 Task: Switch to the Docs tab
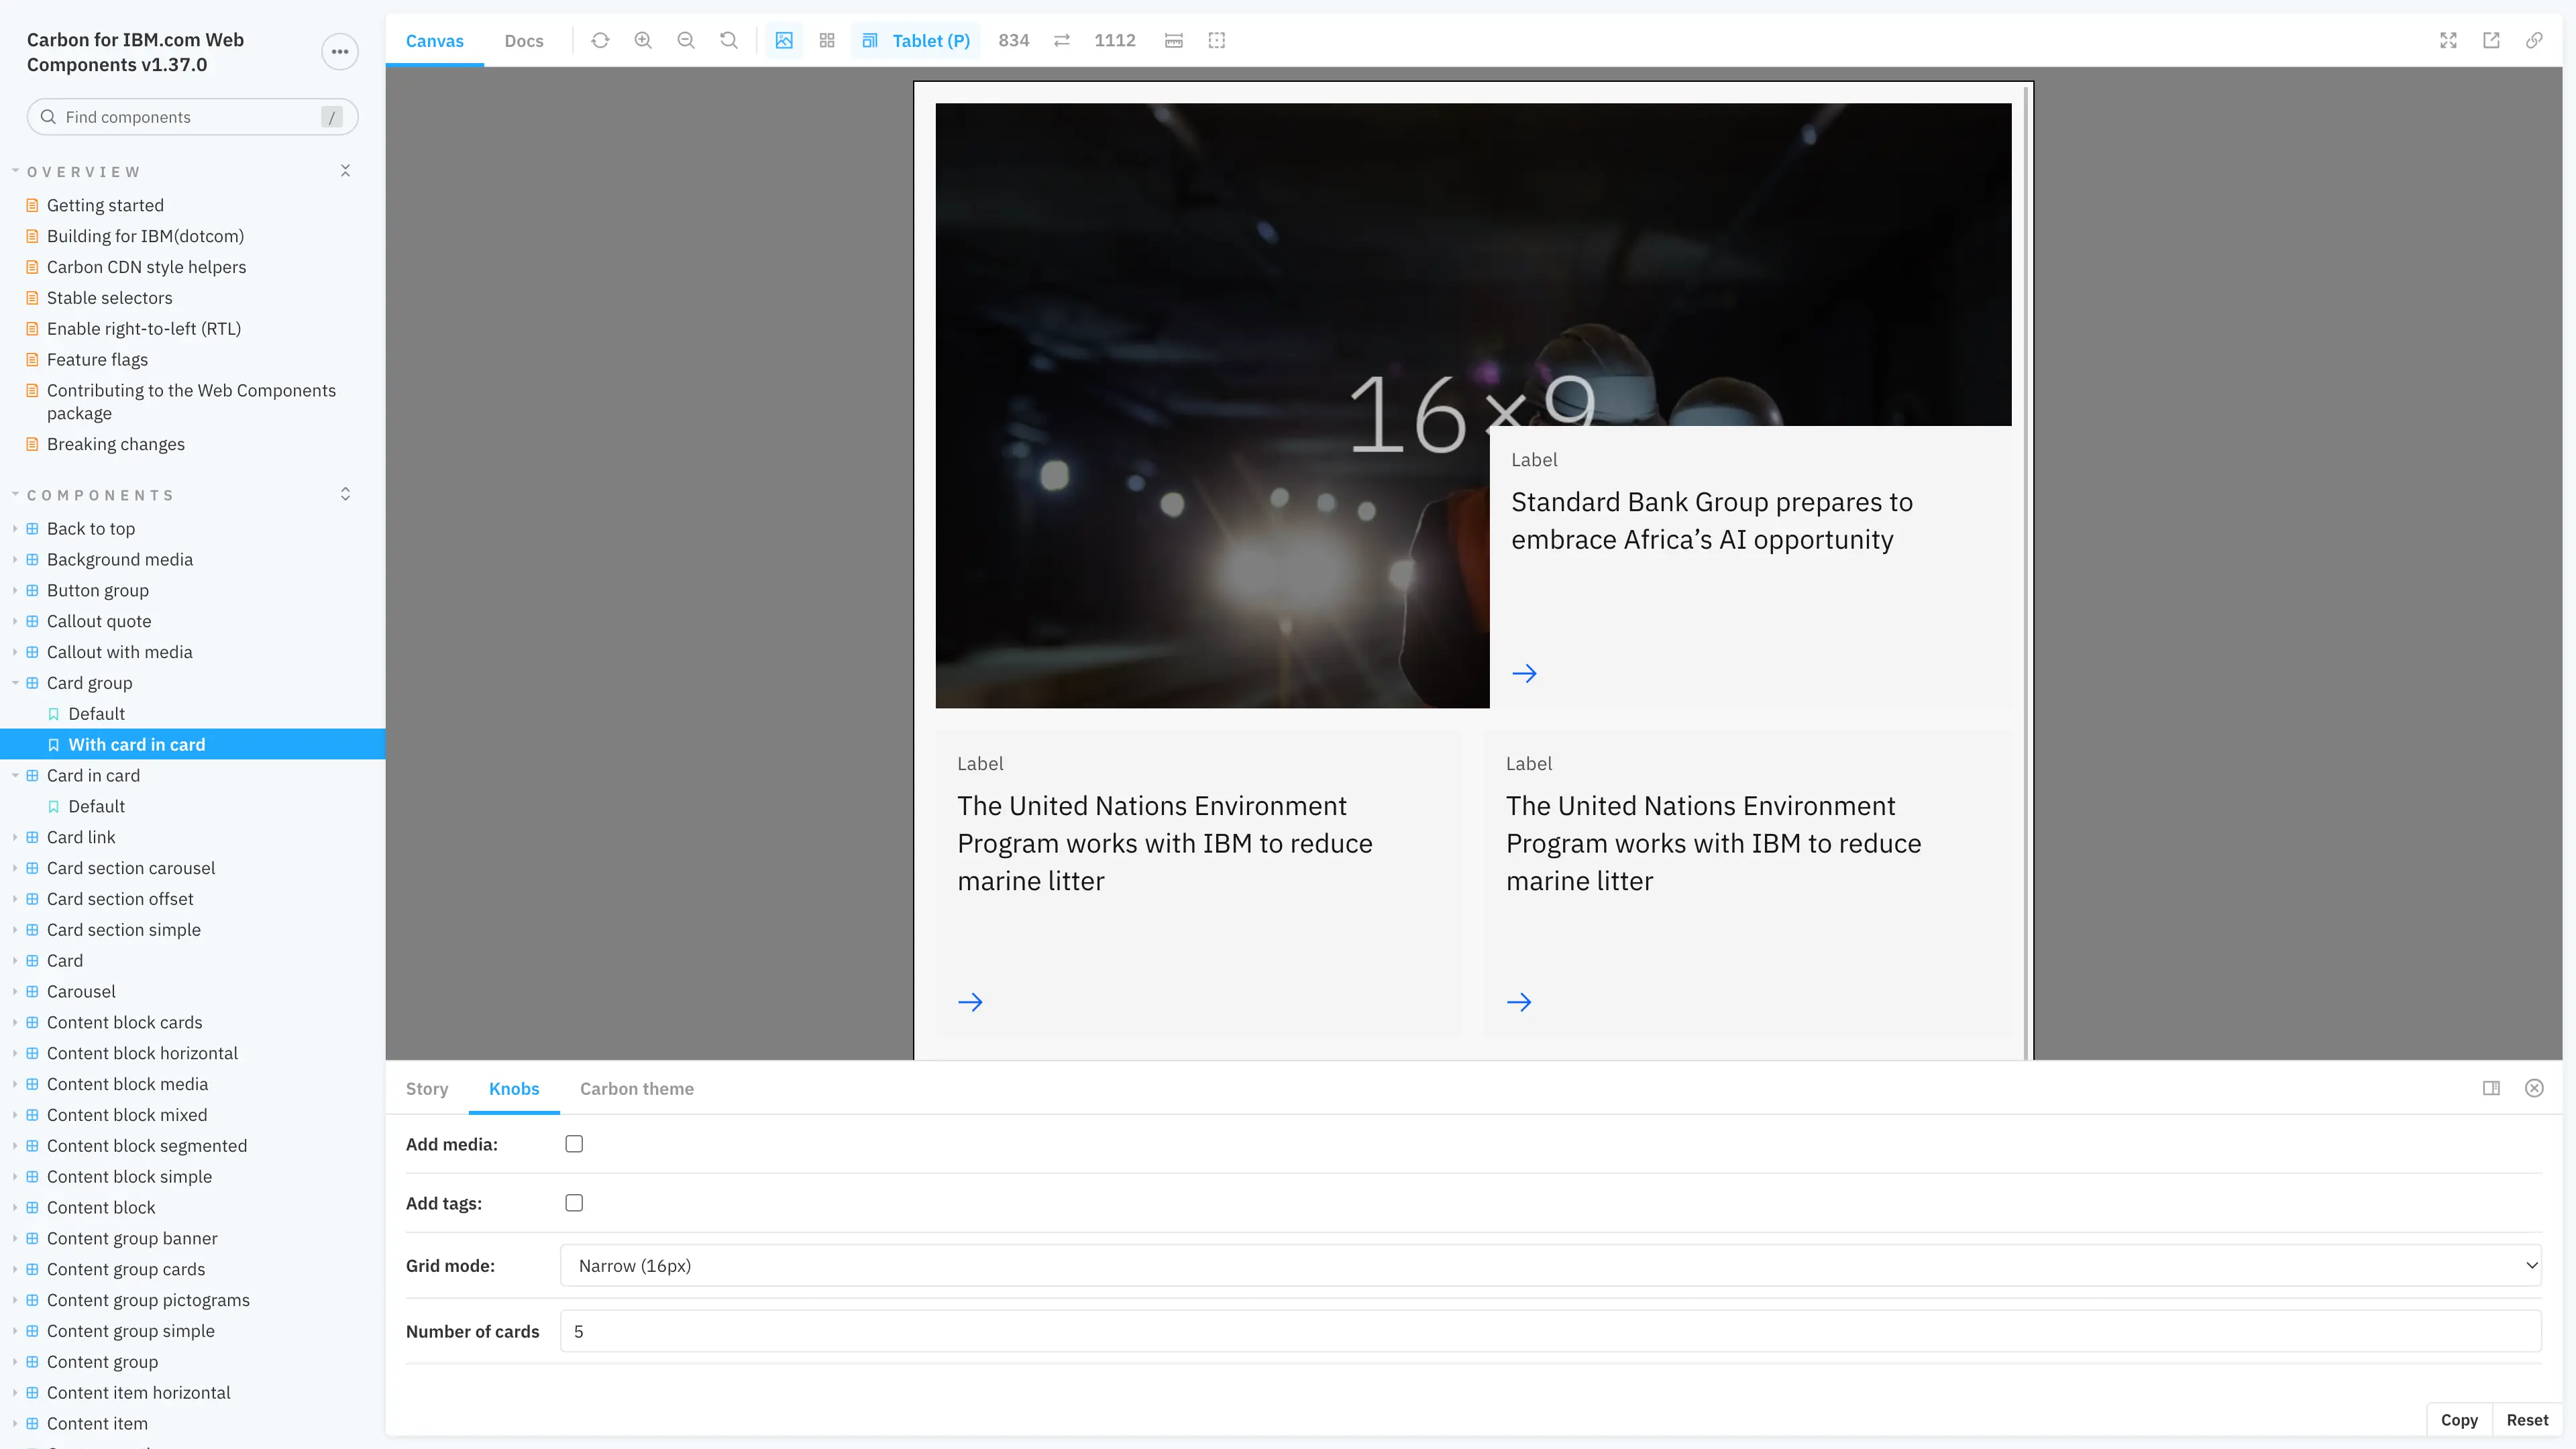(524, 41)
